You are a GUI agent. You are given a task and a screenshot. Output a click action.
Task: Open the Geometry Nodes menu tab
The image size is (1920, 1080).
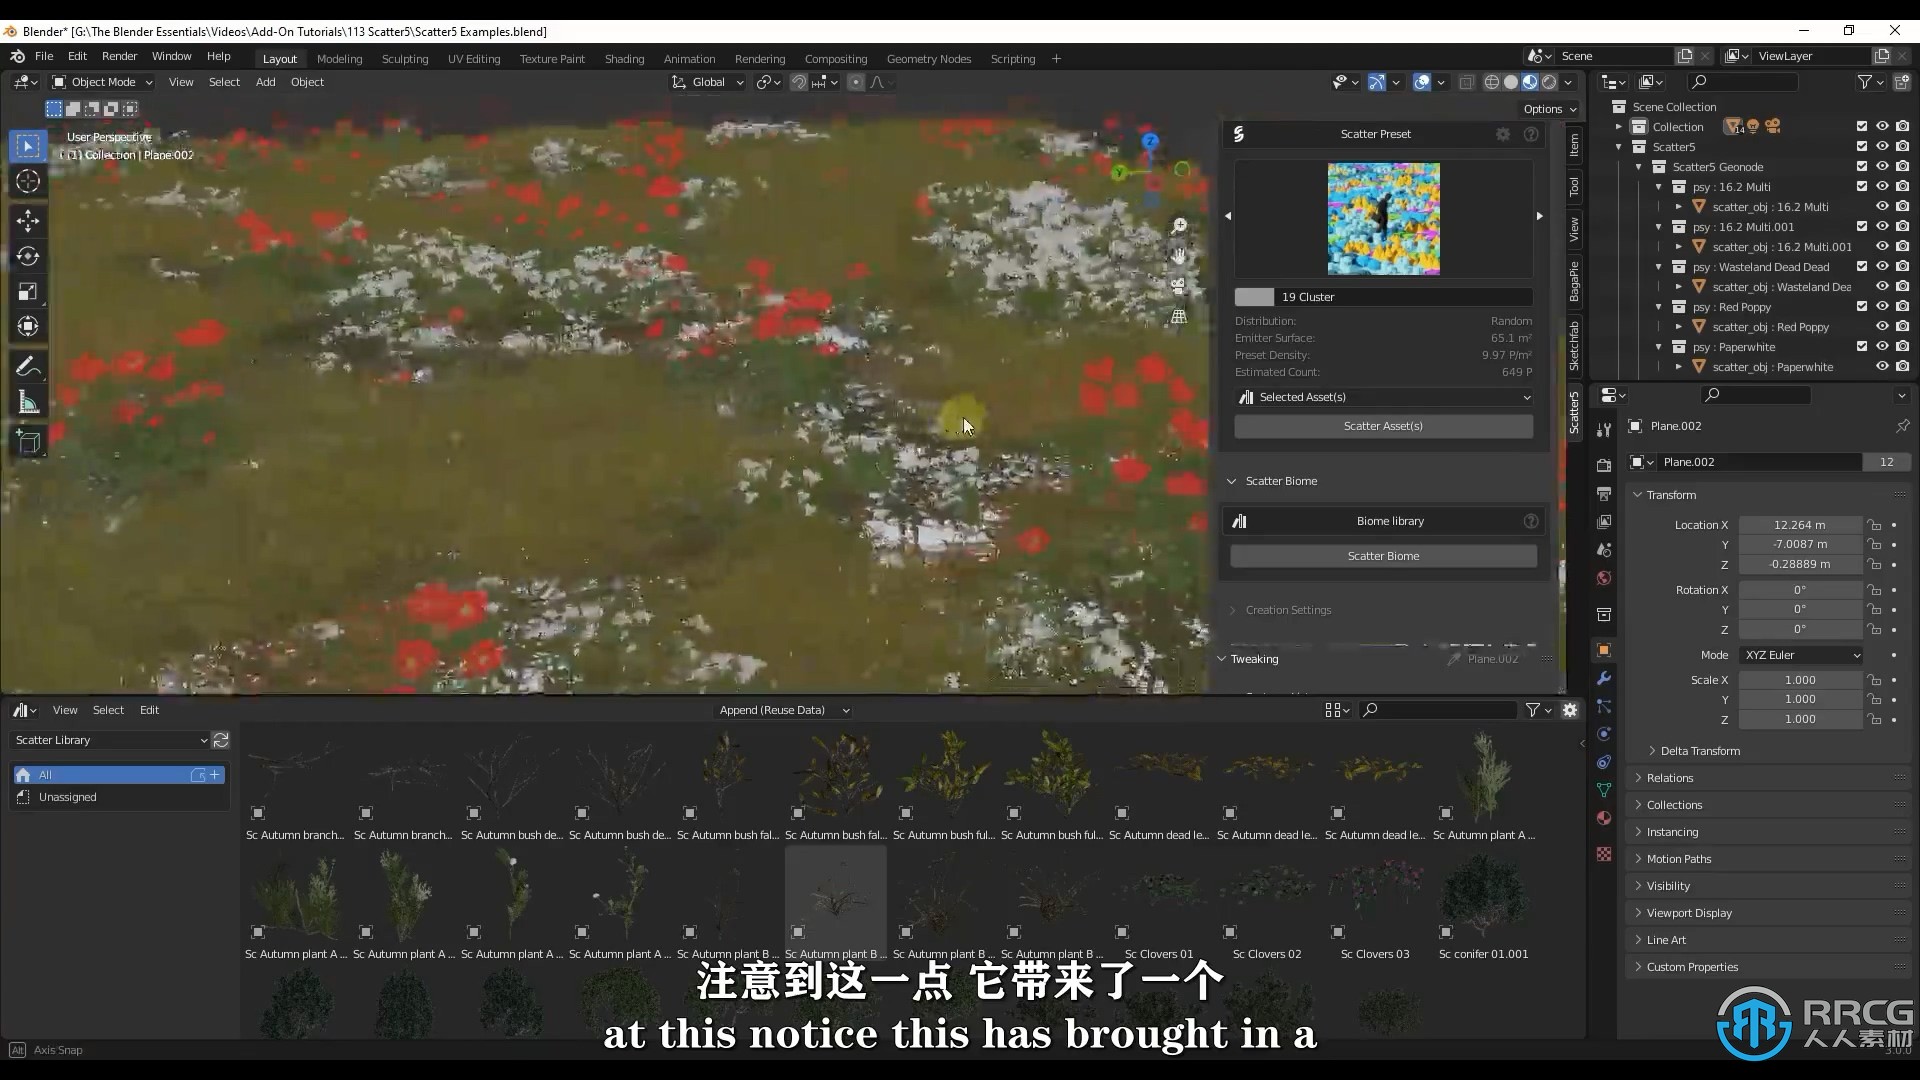coord(928,58)
